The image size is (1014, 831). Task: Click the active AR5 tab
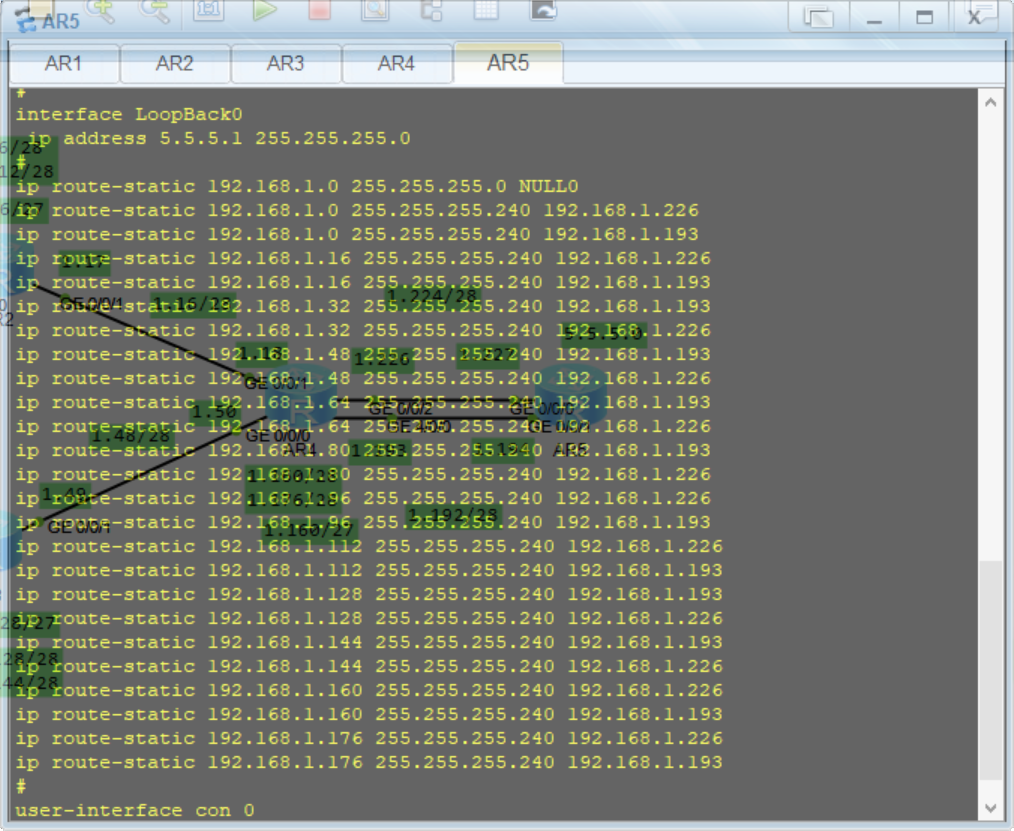[508, 63]
